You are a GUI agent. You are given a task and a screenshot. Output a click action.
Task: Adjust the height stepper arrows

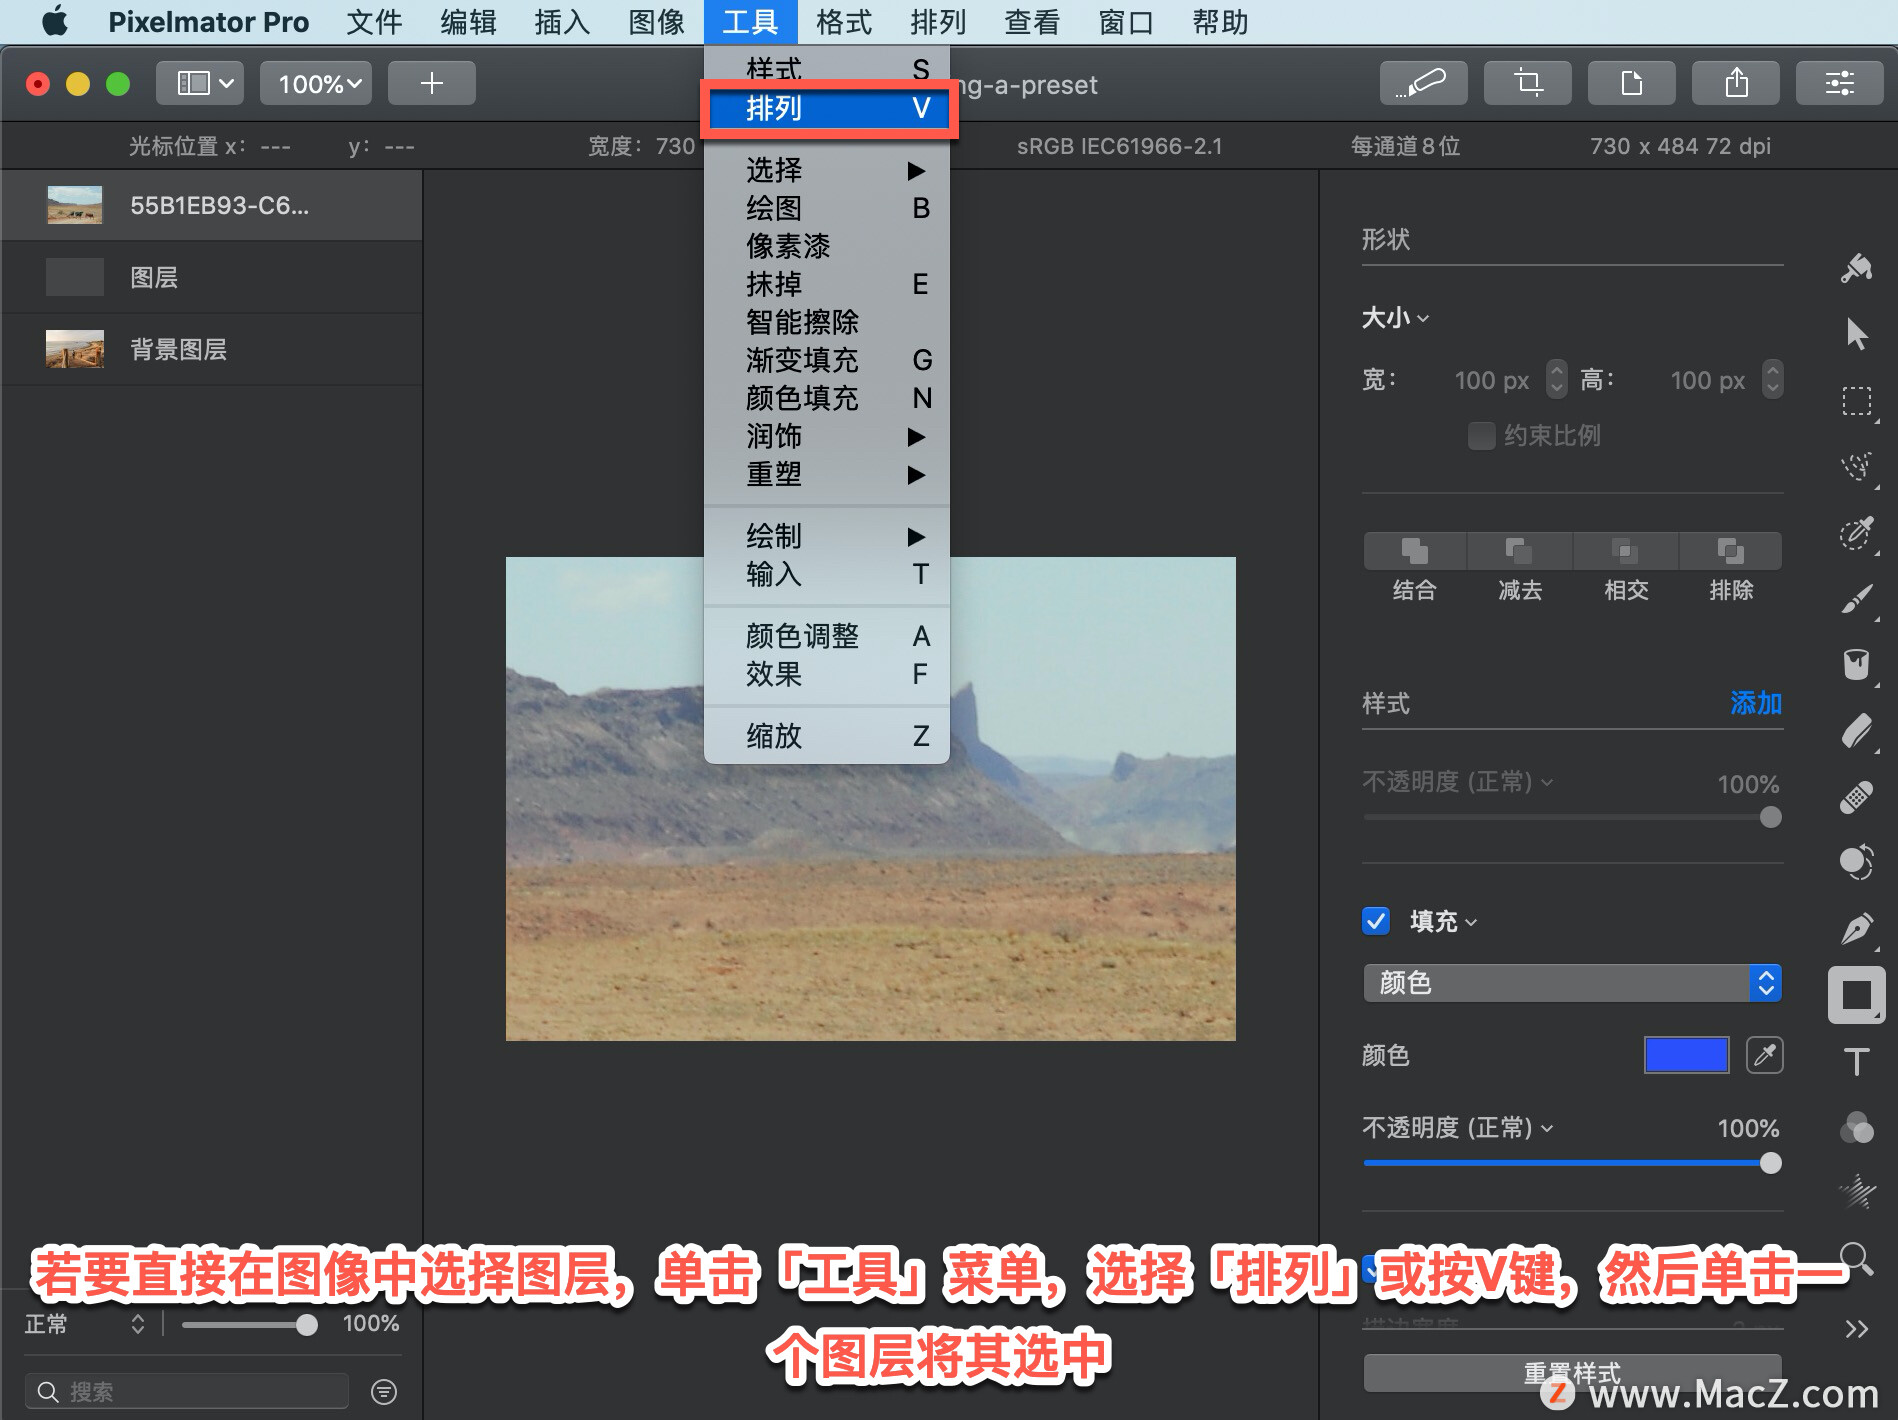[x=1773, y=379]
